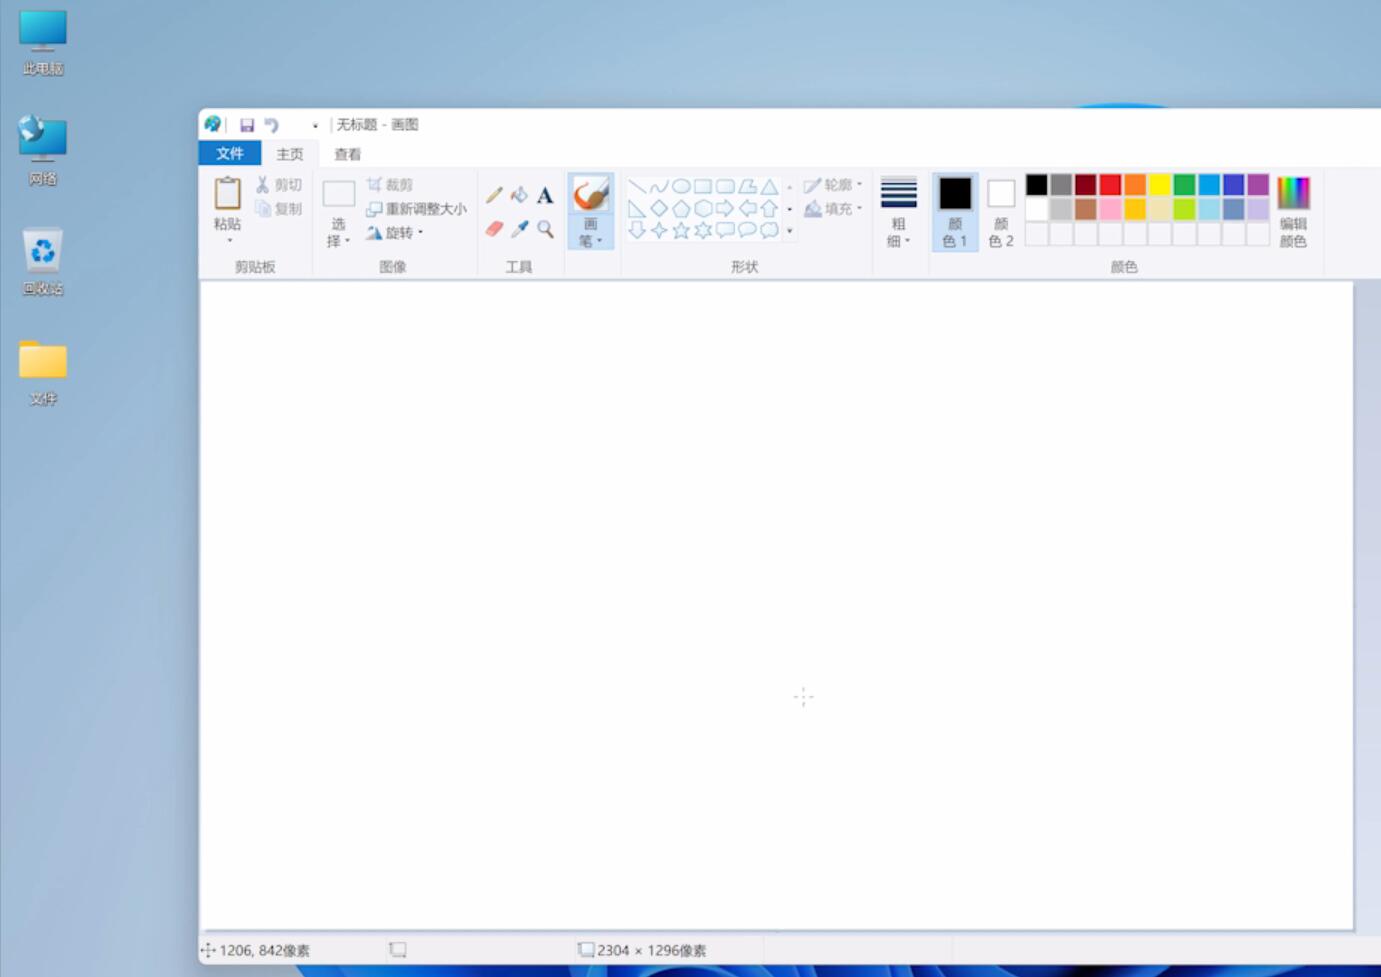The width and height of the screenshot is (1381, 977).
Task: Select the Fill with color bucket tool
Action: coord(519,195)
